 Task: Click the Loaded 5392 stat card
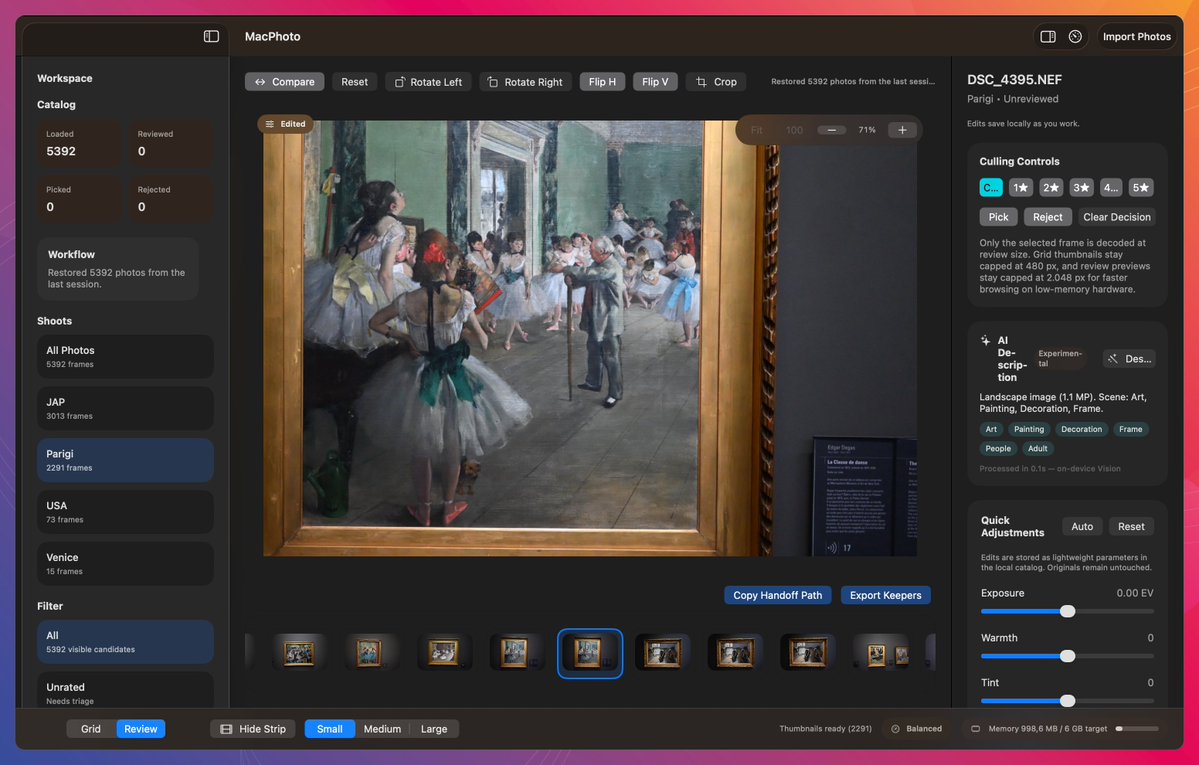80,144
